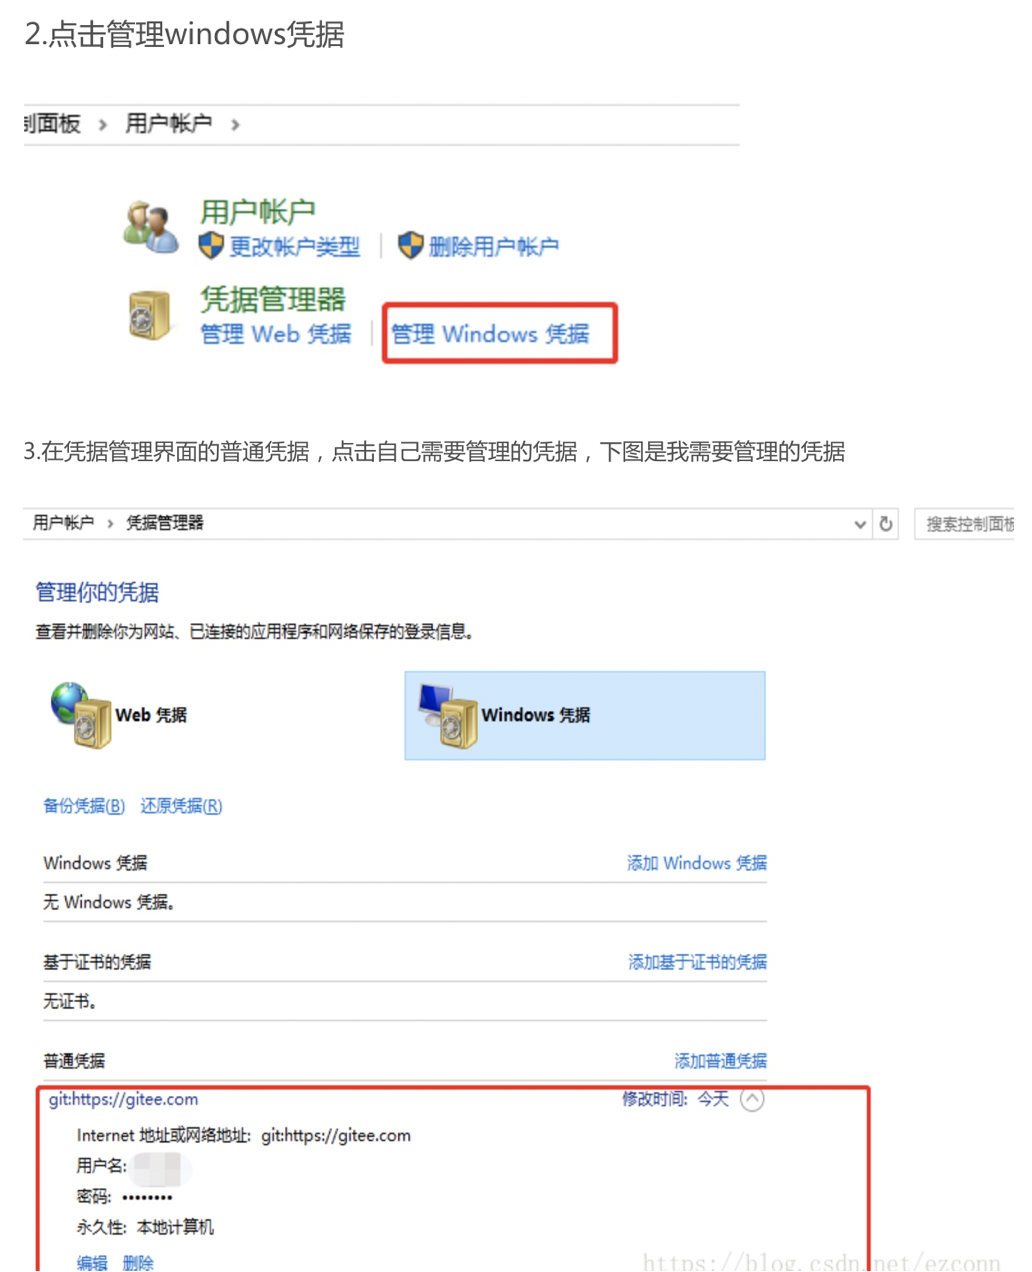Click shield icon beside 删除用户帐户
Screen dimensions: 1032x1272
(x=410, y=245)
